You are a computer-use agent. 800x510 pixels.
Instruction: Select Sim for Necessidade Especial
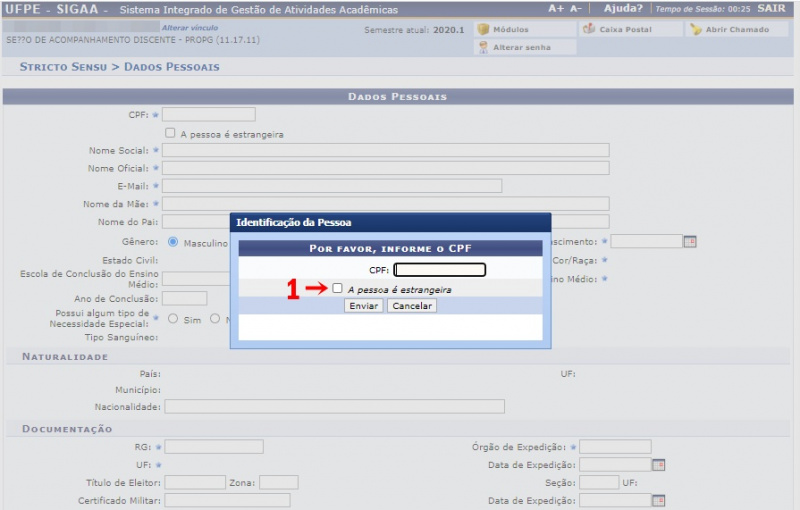(173, 319)
